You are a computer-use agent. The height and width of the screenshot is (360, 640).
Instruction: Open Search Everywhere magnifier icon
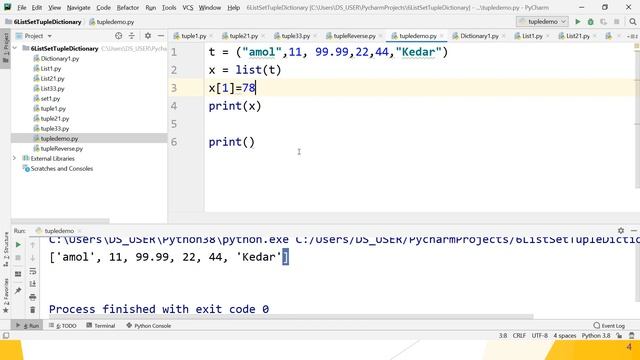[633, 22]
